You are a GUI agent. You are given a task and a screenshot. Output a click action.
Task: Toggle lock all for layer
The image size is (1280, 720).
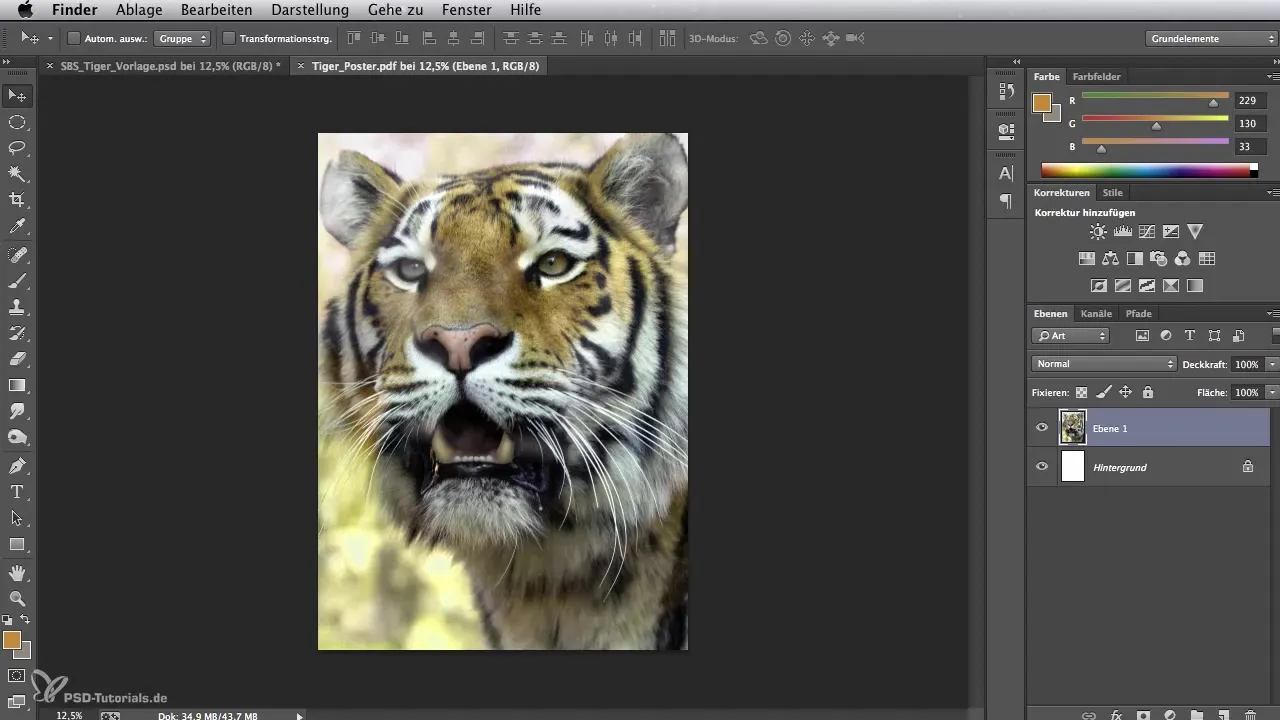click(1147, 393)
